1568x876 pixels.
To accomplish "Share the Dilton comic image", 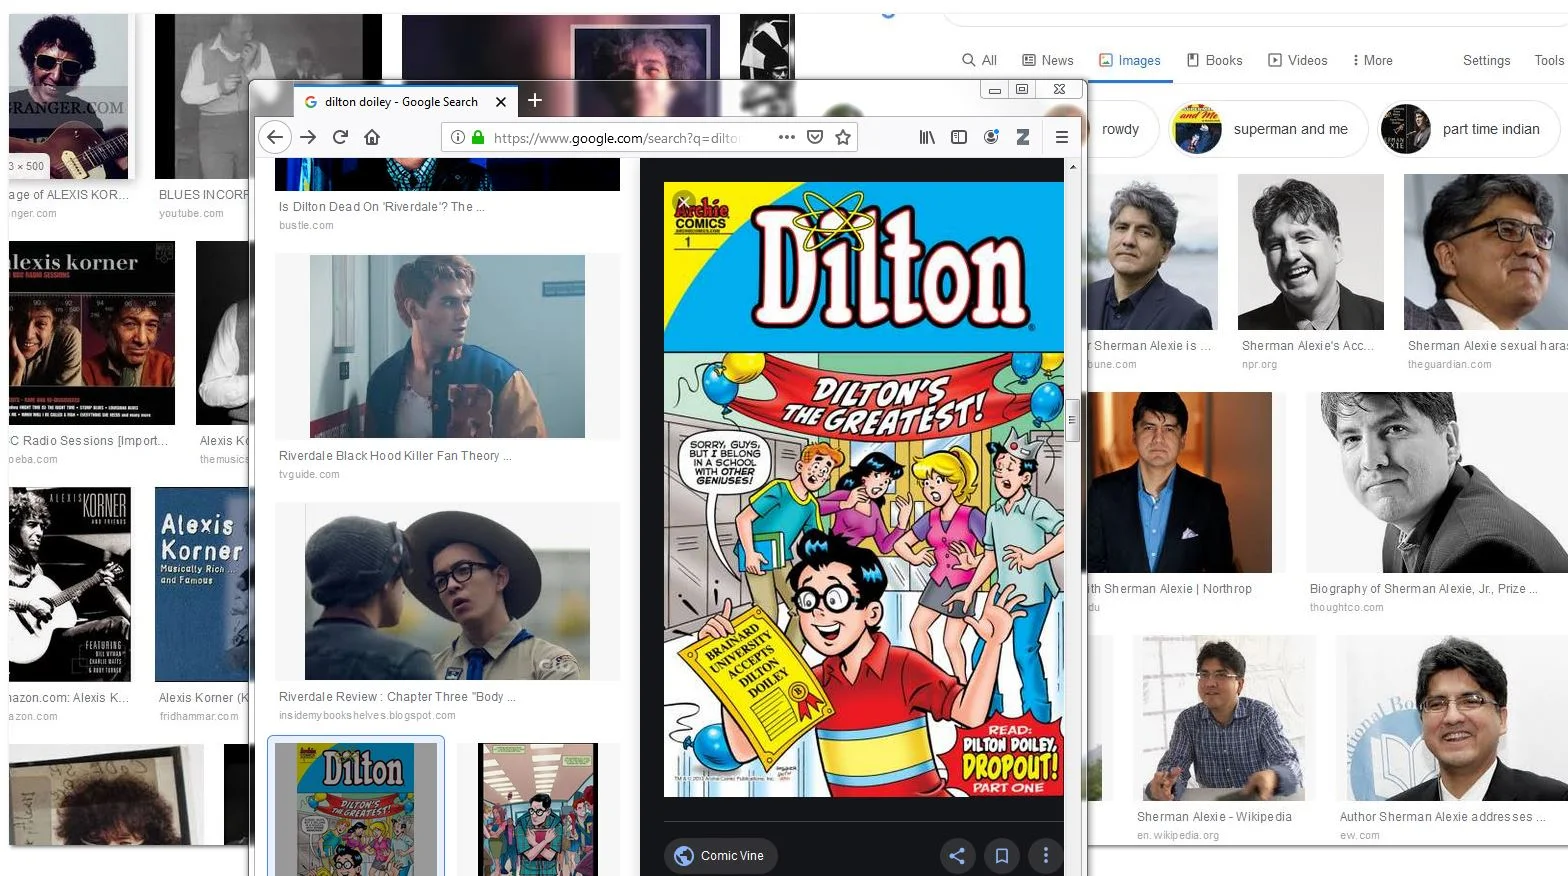I will (x=957, y=856).
